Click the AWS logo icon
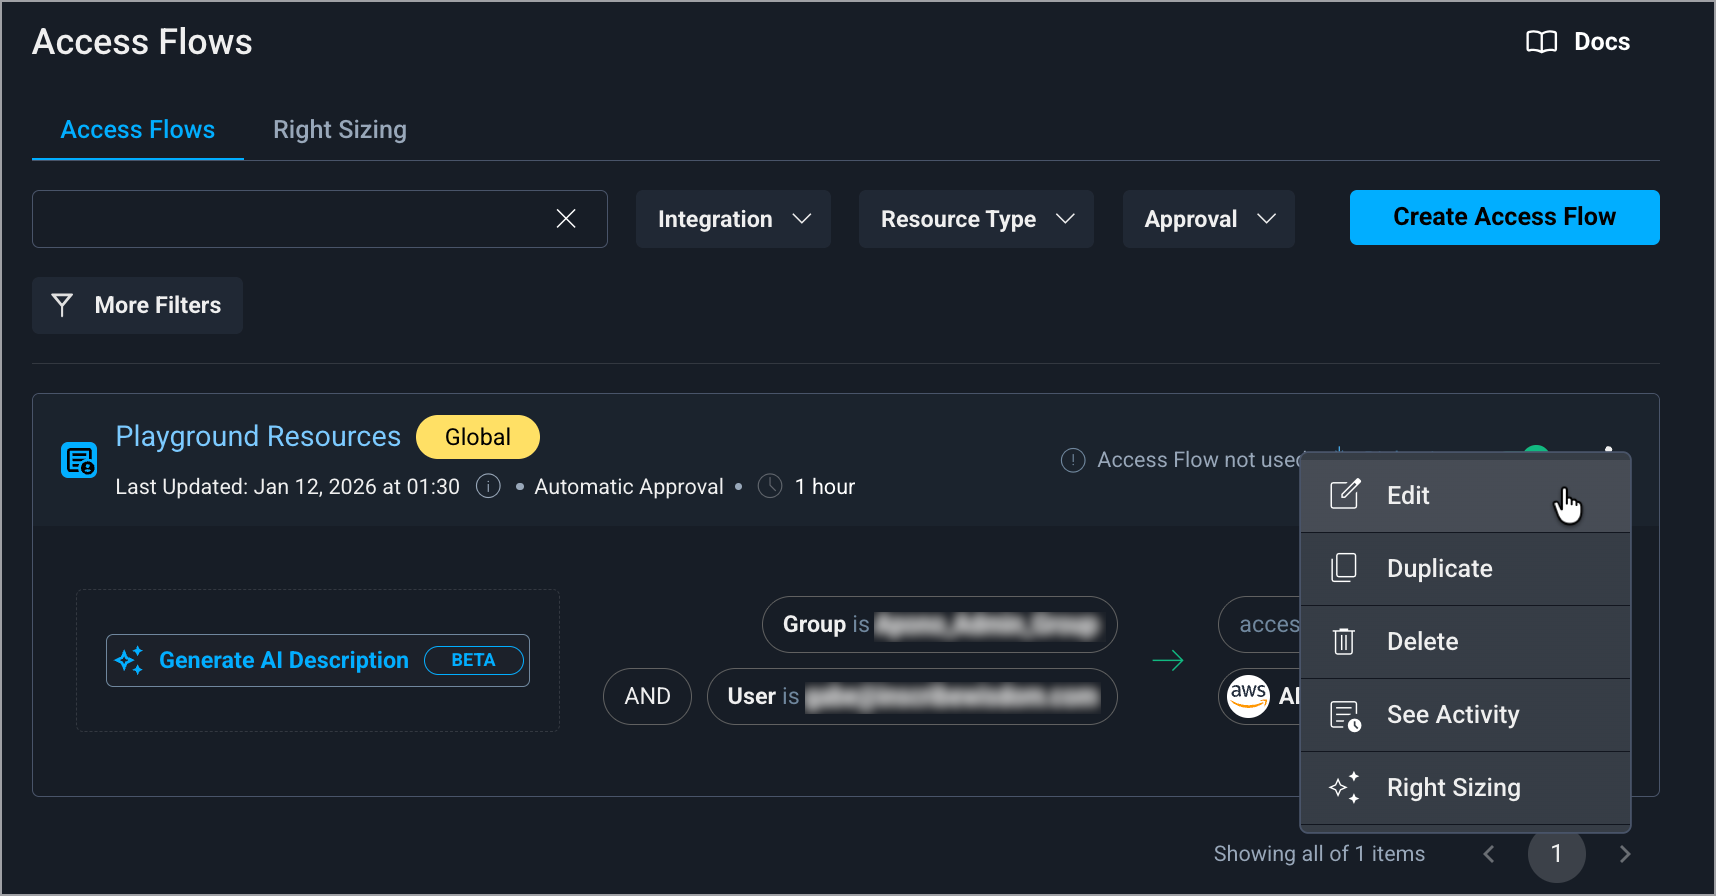Image resolution: width=1716 pixels, height=896 pixels. tap(1248, 696)
